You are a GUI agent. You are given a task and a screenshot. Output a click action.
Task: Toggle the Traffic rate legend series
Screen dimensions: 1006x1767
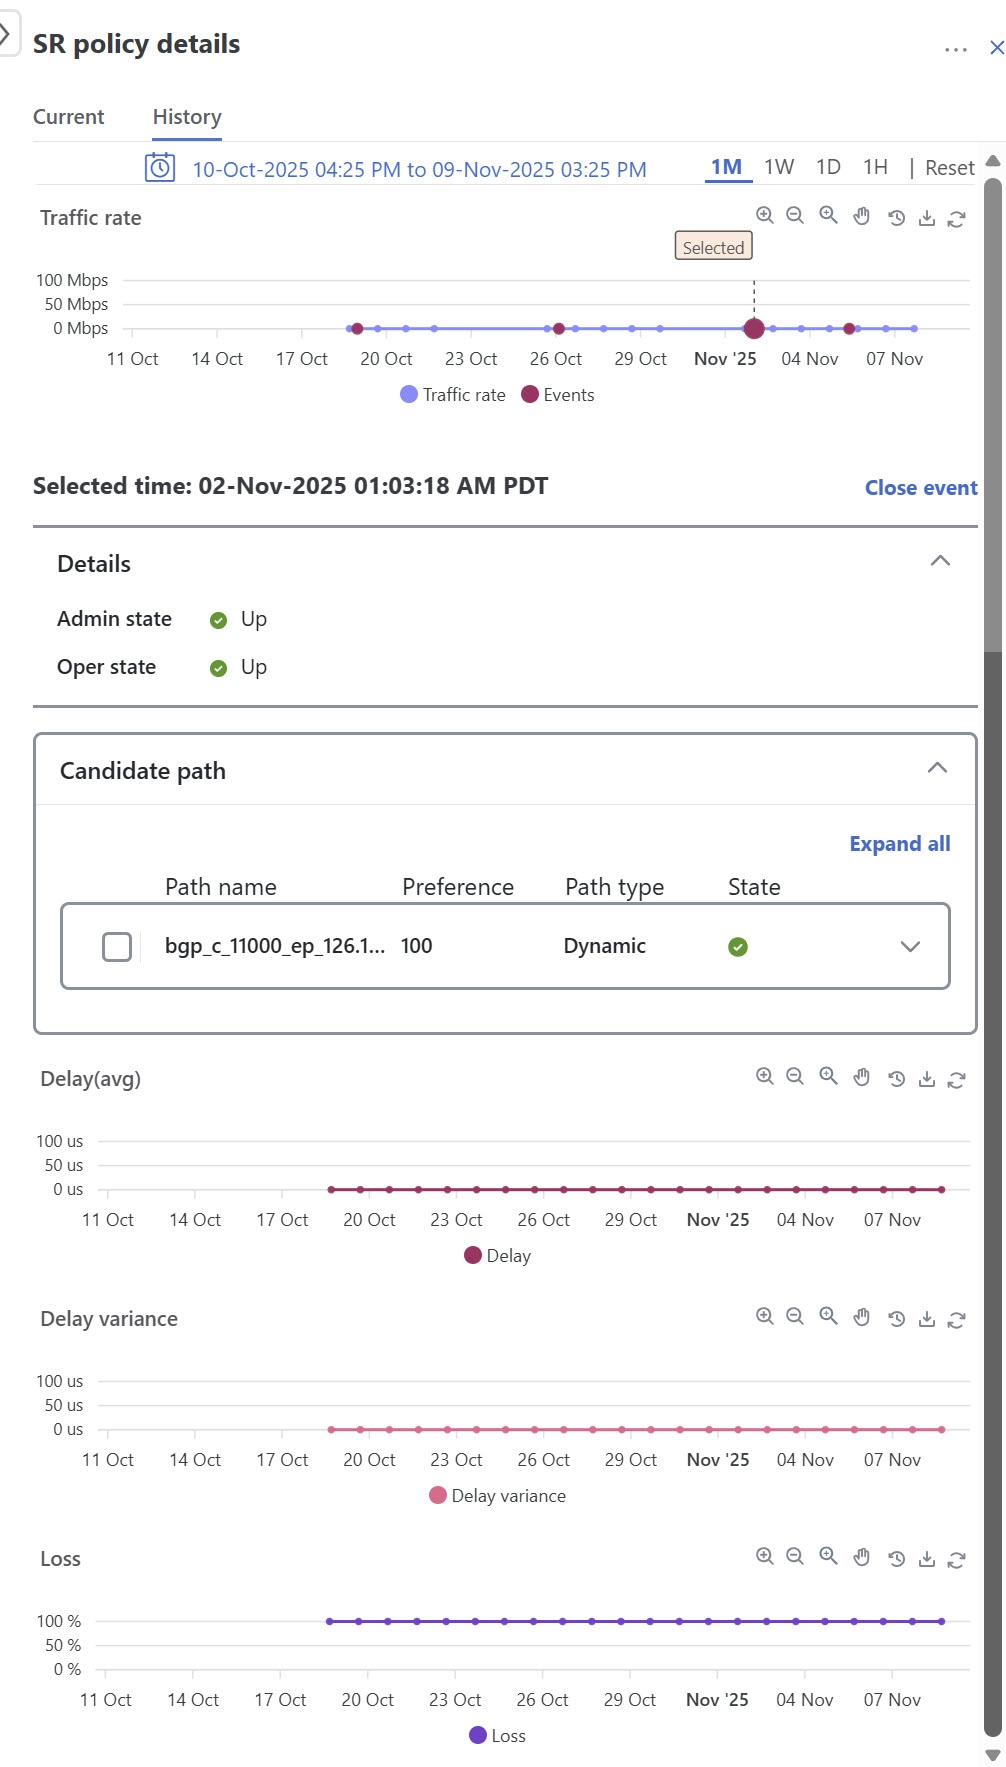click(453, 395)
